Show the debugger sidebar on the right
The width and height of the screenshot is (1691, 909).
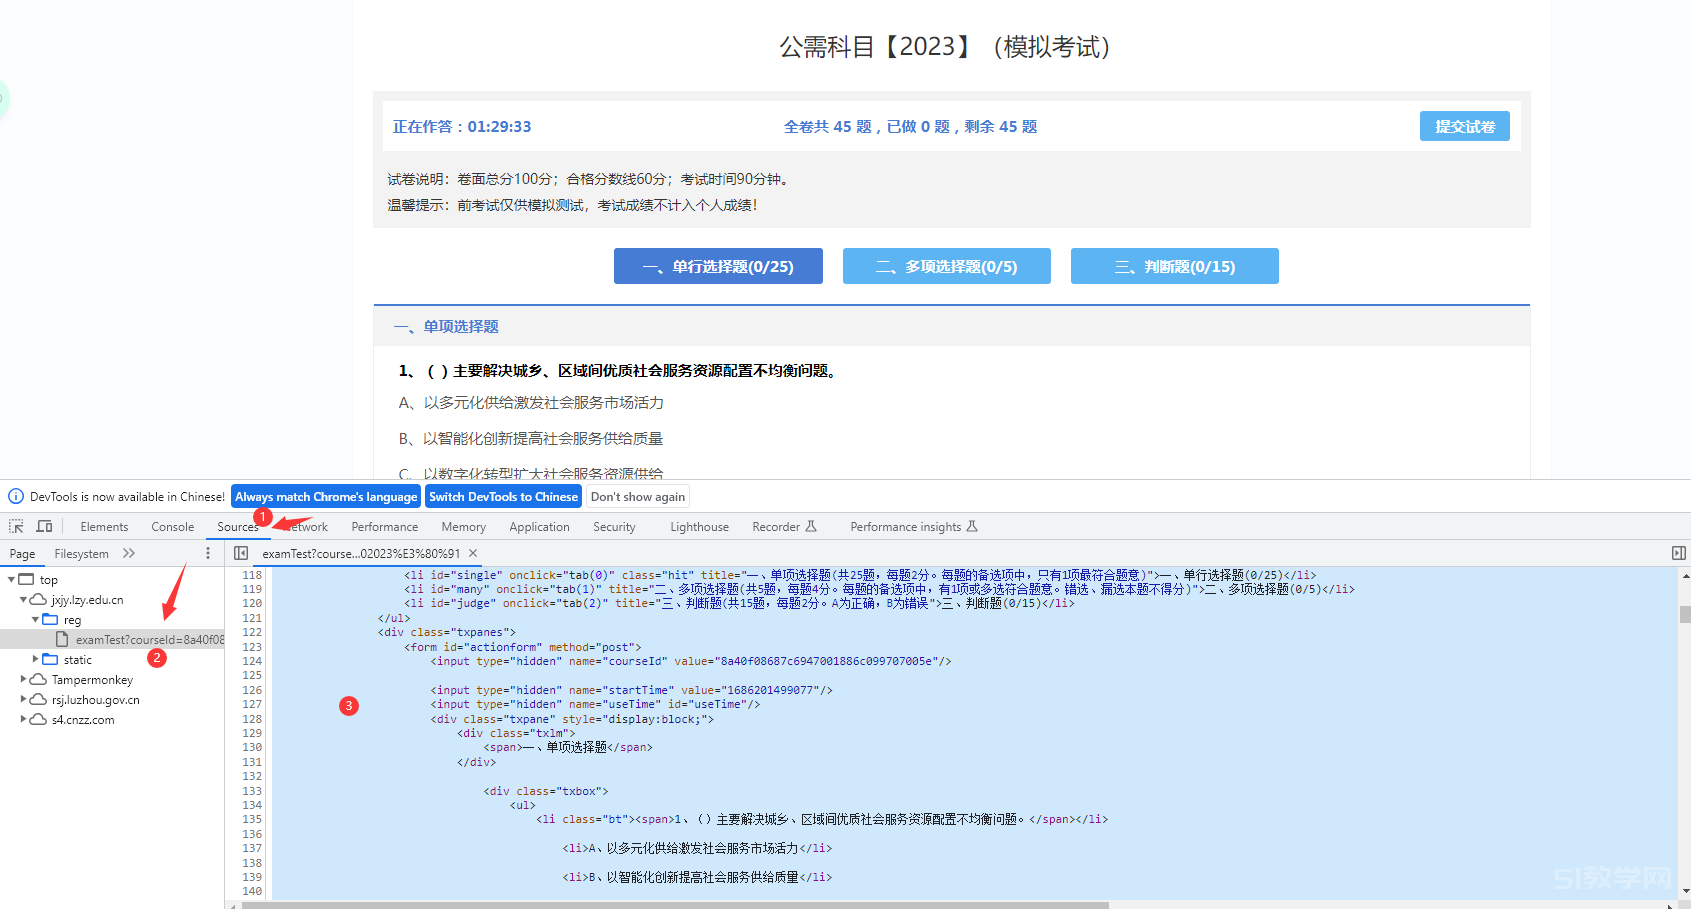(1679, 553)
